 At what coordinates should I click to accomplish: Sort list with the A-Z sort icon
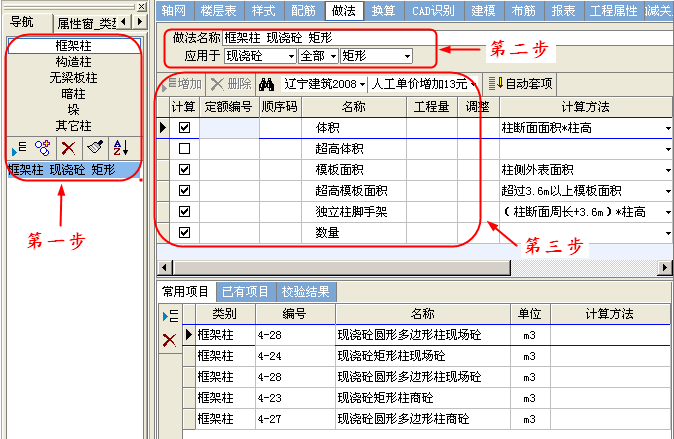(119, 146)
